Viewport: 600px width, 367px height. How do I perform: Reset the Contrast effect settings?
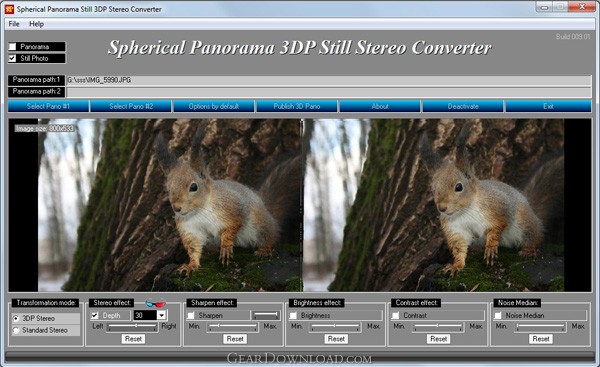pos(439,339)
